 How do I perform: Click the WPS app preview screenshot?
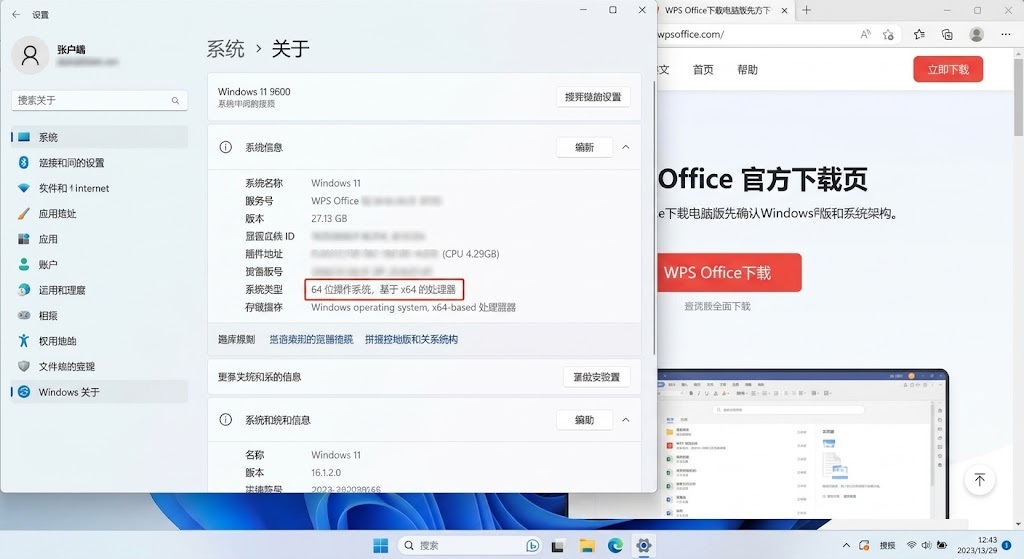(802, 444)
